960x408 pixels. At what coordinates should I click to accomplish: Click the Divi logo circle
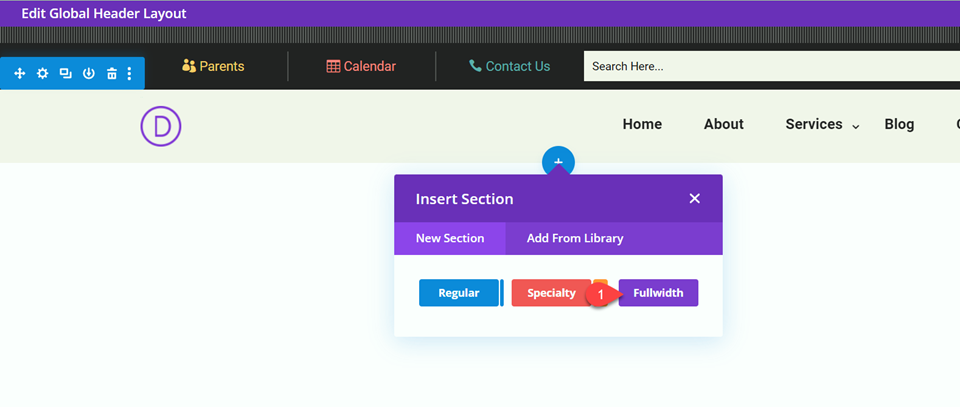[x=161, y=126]
